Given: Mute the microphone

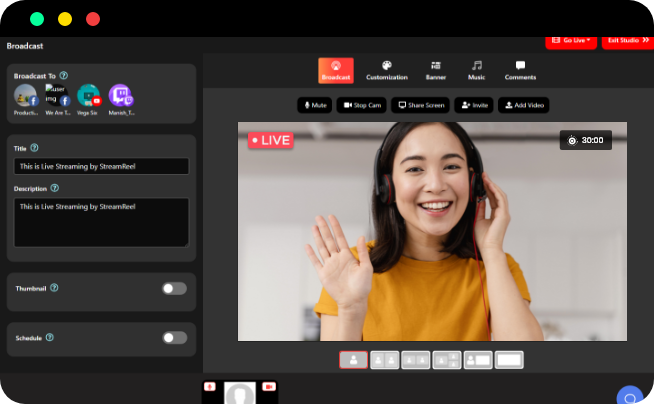Looking at the screenshot, I should click(314, 104).
